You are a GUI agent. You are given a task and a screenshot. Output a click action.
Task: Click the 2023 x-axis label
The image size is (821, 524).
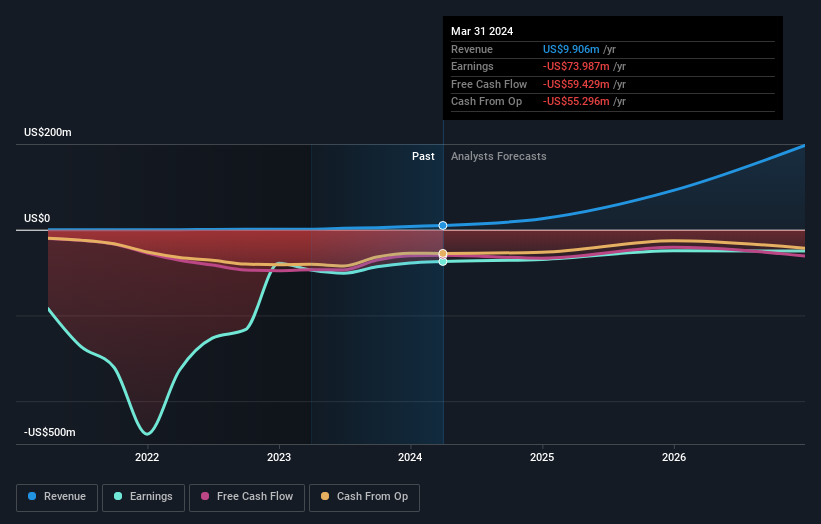click(x=279, y=457)
